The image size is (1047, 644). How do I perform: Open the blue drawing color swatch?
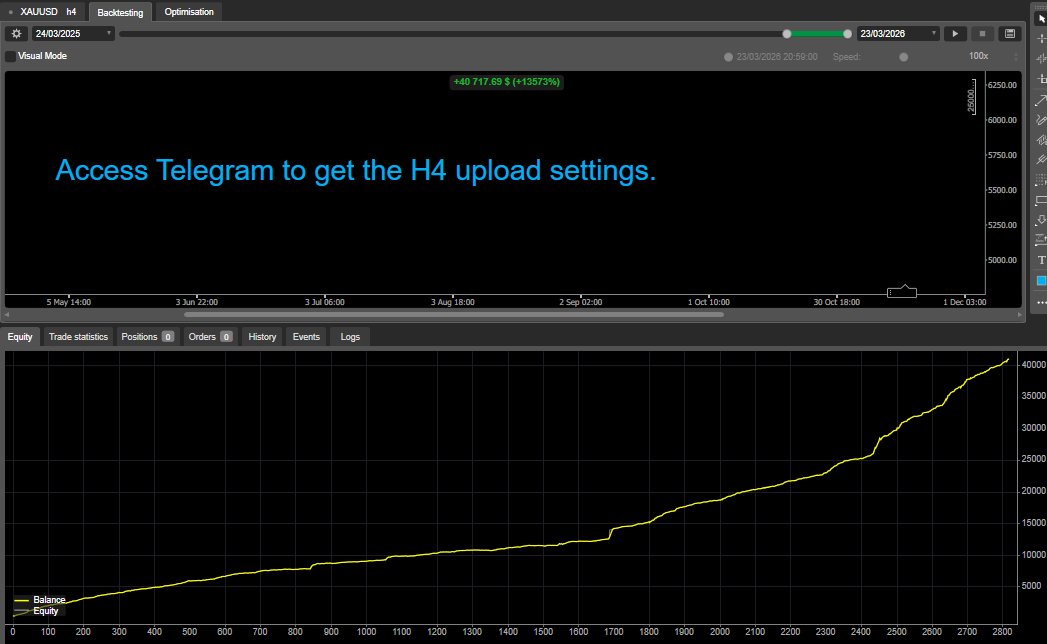(1041, 281)
